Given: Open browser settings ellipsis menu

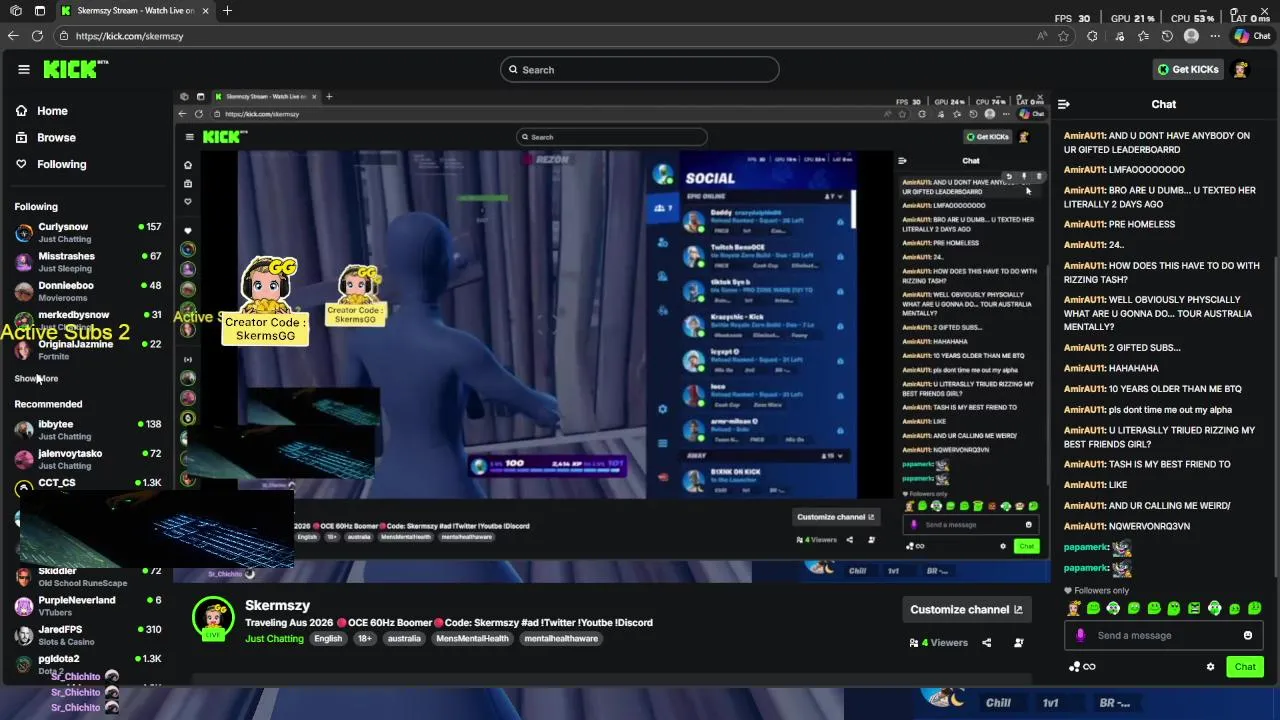Looking at the screenshot, I should (x=1215, y=36).
